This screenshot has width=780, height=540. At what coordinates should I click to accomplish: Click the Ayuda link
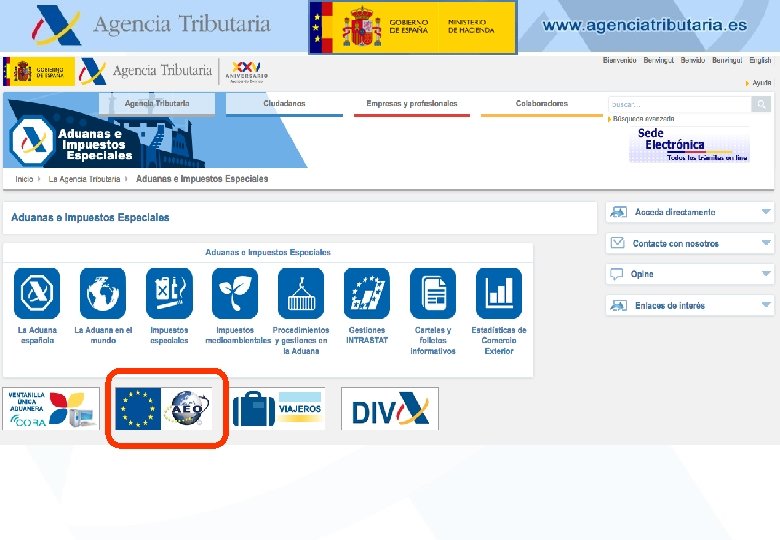(762, 83)
